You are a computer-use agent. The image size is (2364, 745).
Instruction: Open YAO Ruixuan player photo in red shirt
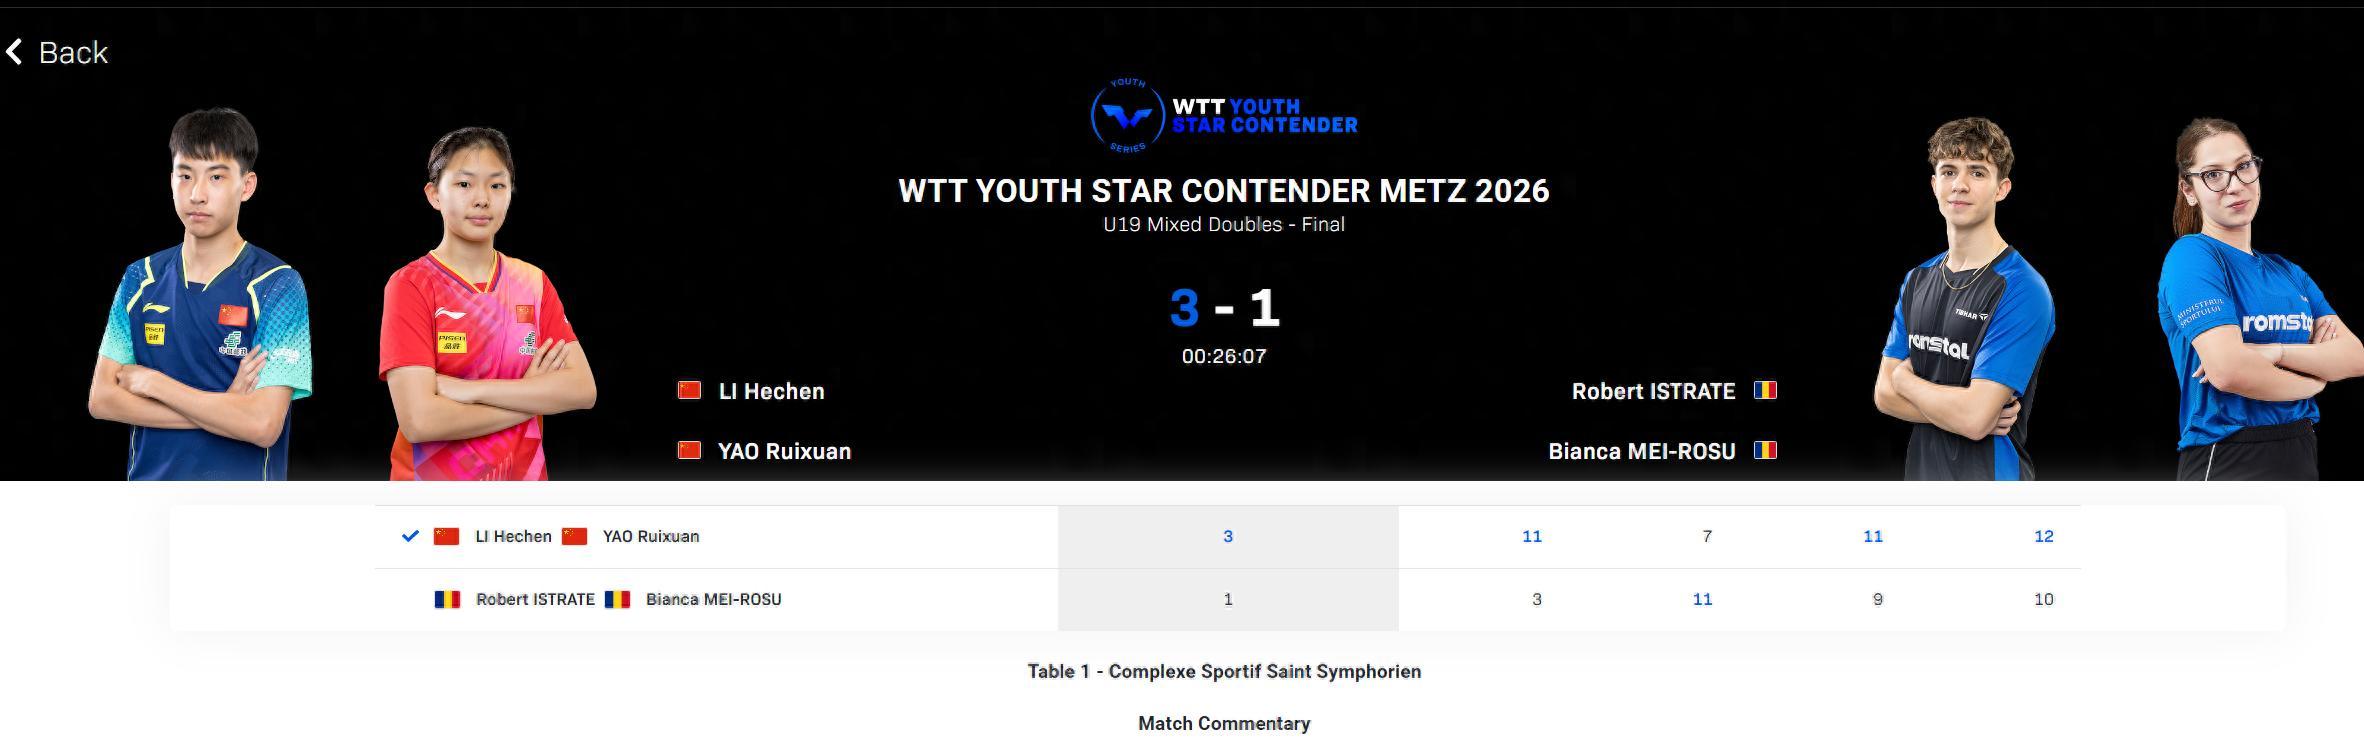coord(480,310)
